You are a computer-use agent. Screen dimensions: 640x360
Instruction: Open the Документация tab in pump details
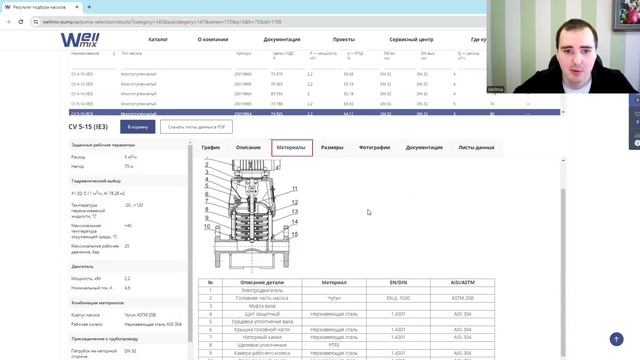(424, 147)
